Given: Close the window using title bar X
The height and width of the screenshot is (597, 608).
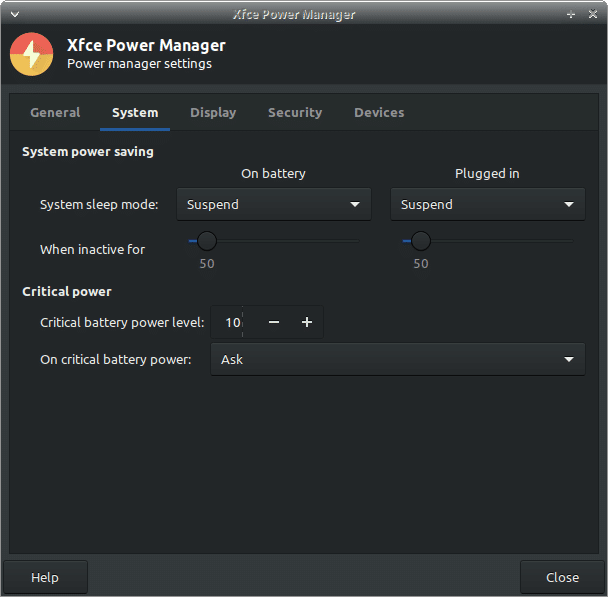Looking at the screenshot, I should [592, 14].
